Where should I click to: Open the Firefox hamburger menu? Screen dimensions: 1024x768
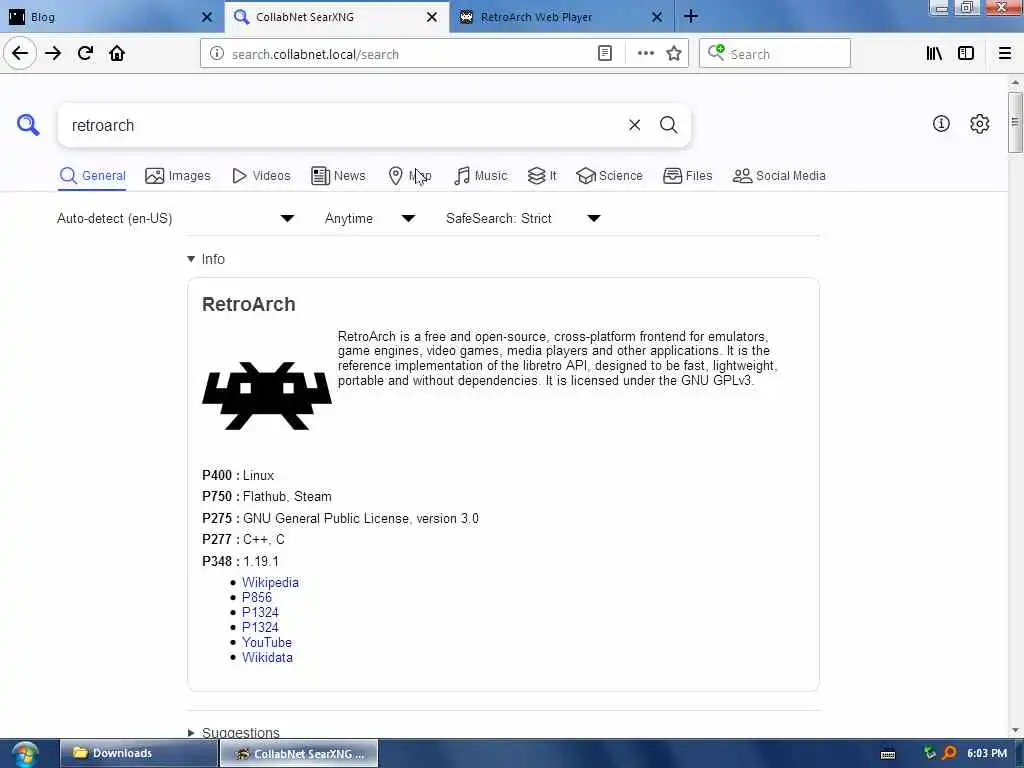1004,54
